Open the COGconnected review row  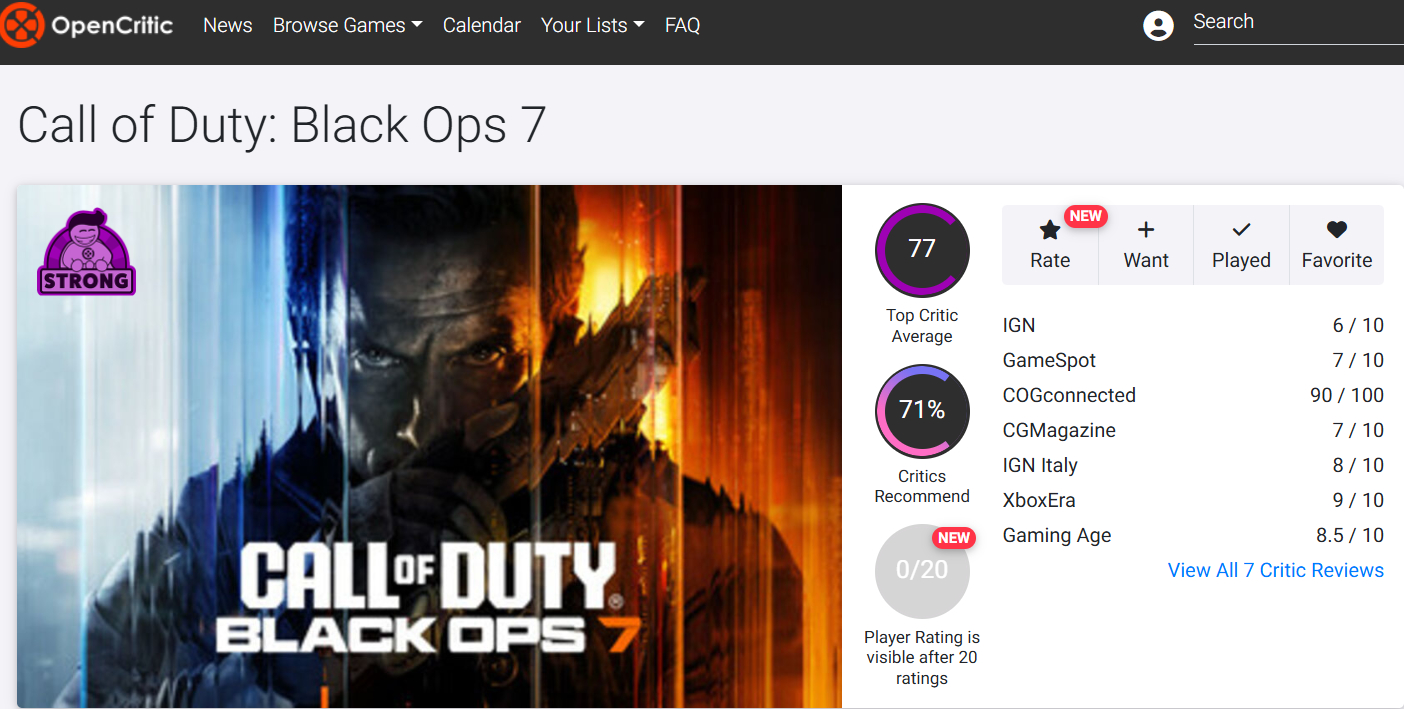[x=1193, y=395]
